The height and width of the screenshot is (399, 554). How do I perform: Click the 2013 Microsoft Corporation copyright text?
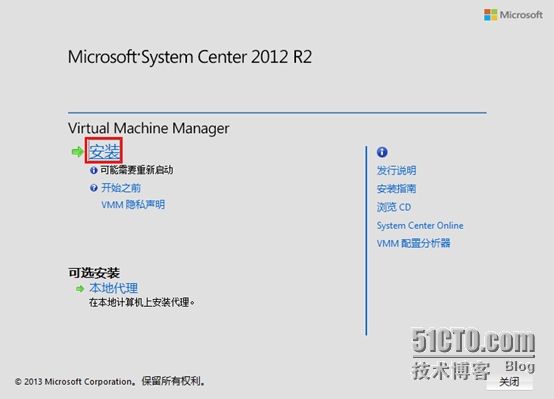[110, 381]
